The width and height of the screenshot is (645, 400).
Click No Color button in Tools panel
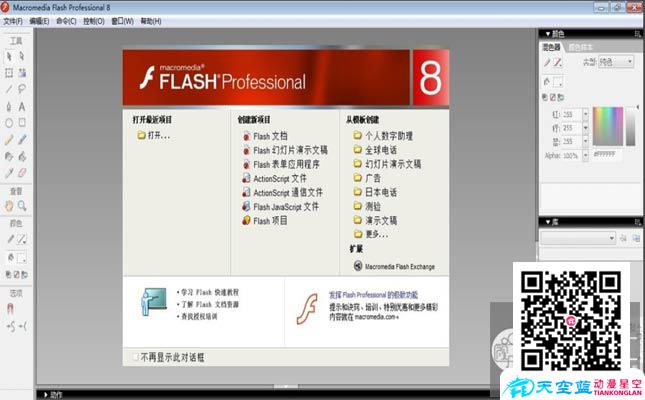click(x=16, y=274)
